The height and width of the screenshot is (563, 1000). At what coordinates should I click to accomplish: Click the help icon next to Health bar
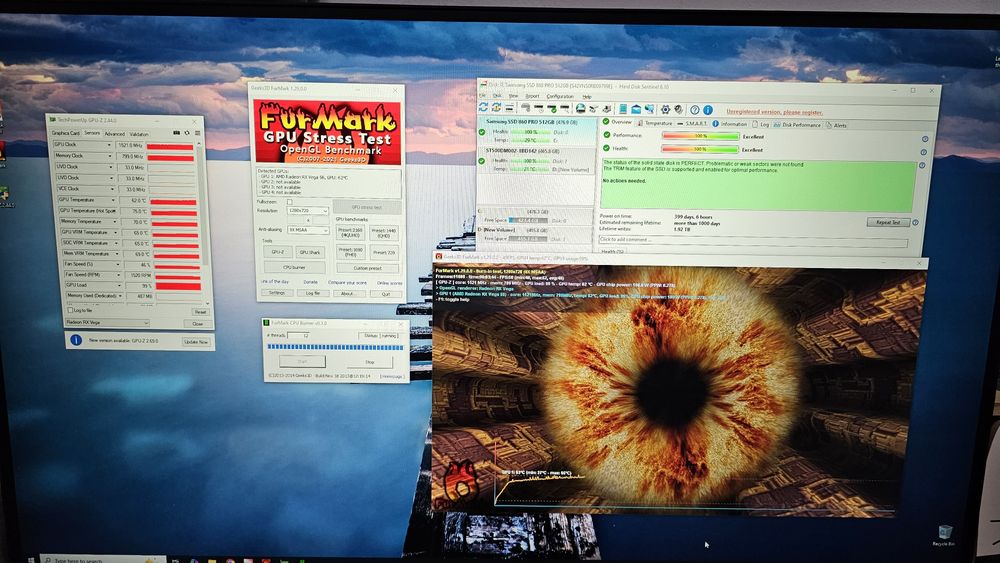click(923, 152)
